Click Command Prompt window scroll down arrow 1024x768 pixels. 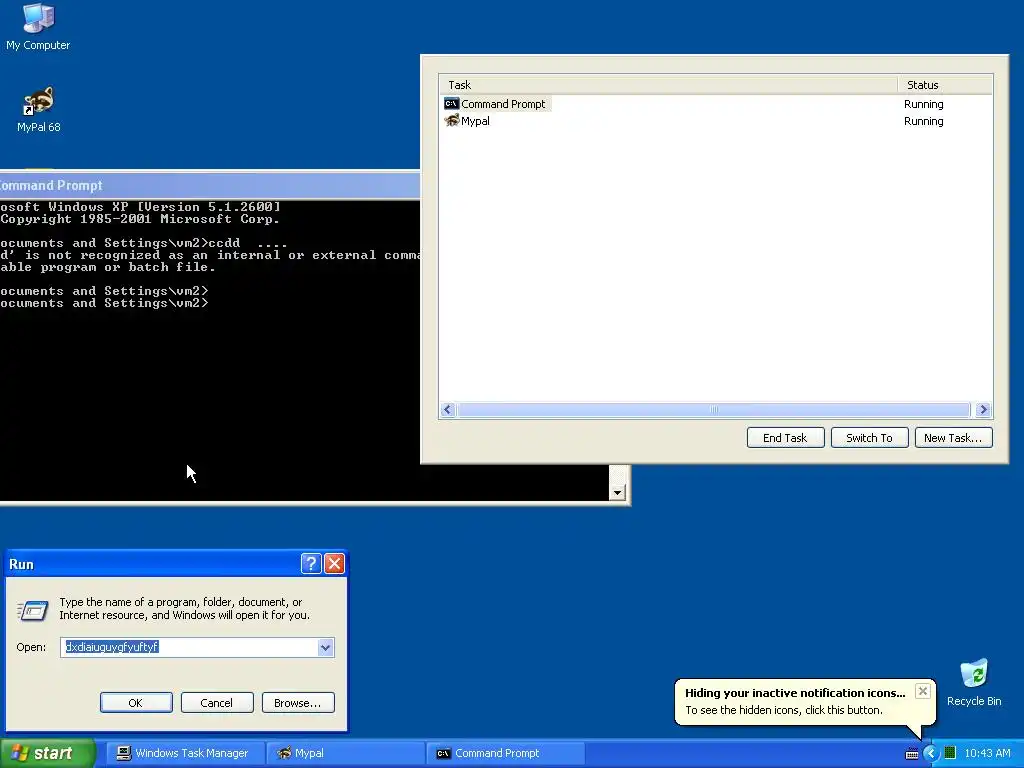(617, 492)
